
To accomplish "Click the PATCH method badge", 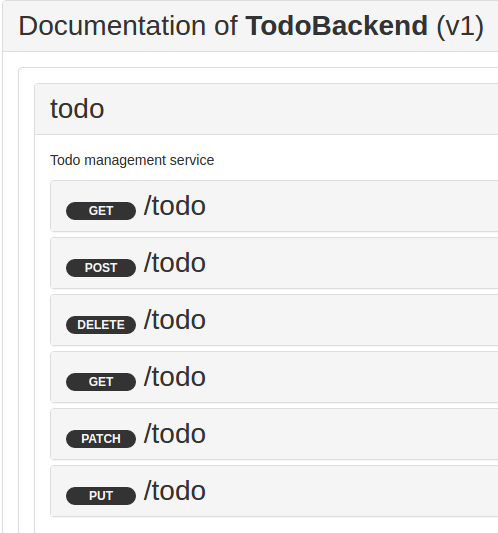I will tap(101, 439).
